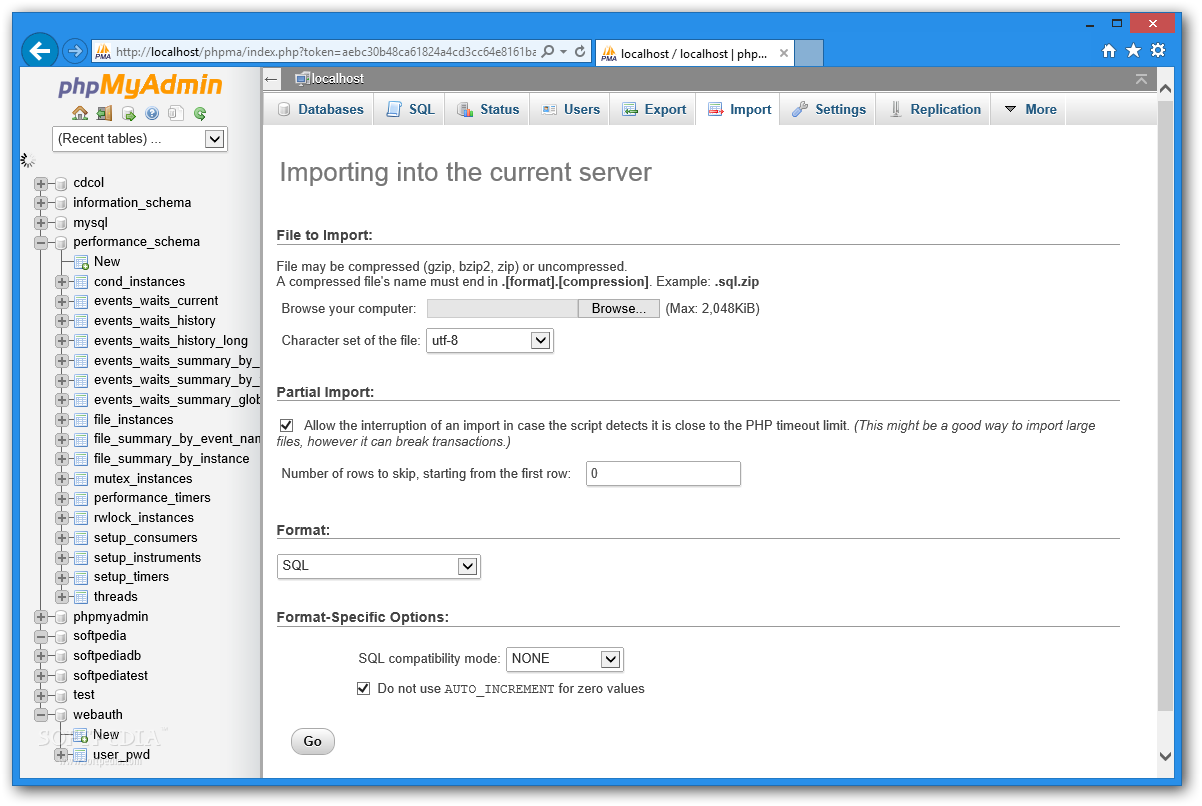Expand the information_schema database node
Screen dimensions: 1202x806
coord(41,203)
